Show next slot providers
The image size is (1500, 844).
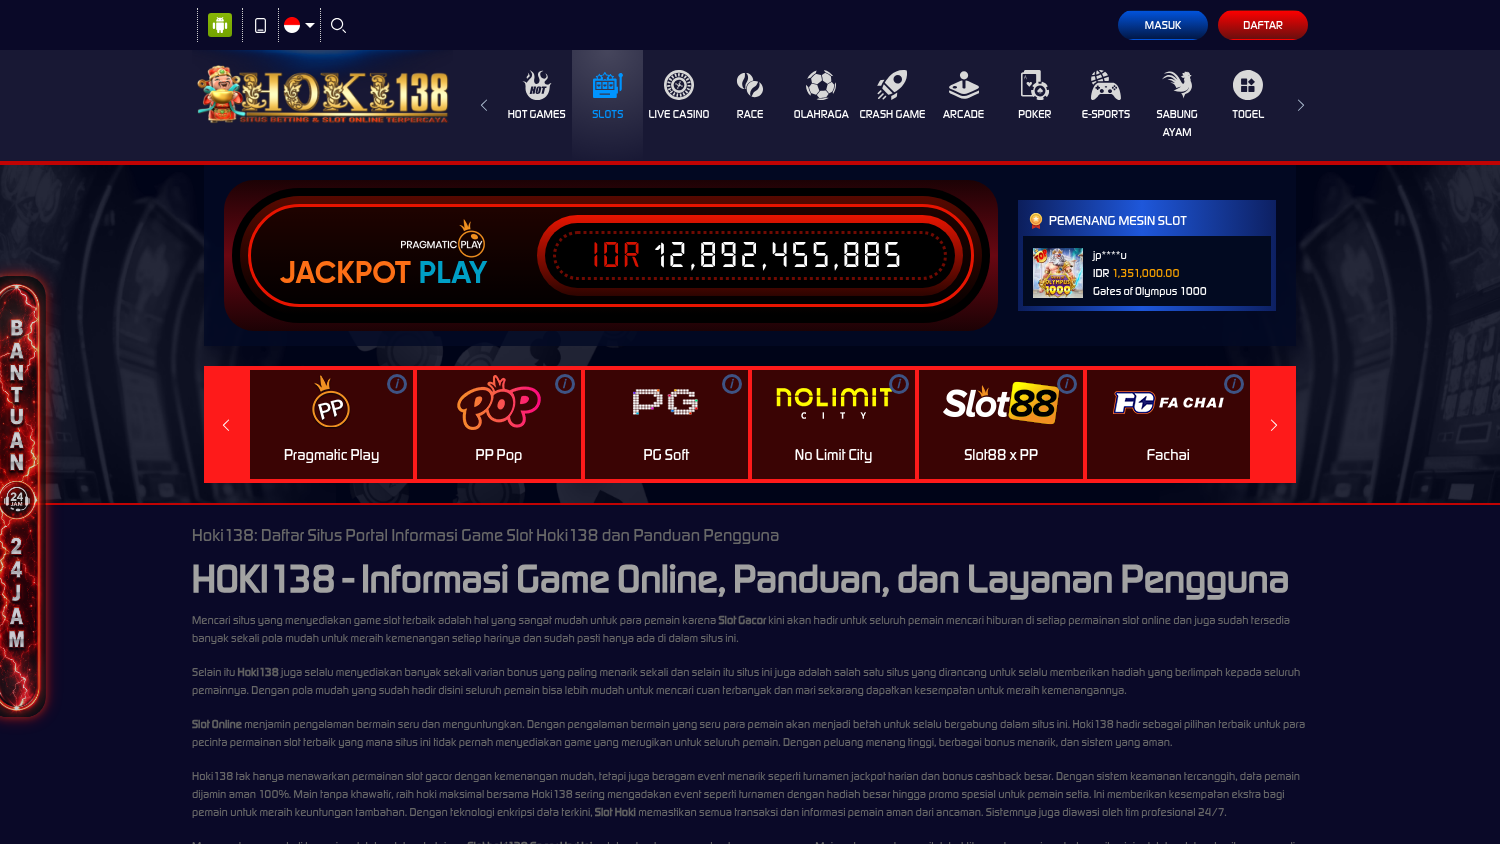click(1274, 425)
